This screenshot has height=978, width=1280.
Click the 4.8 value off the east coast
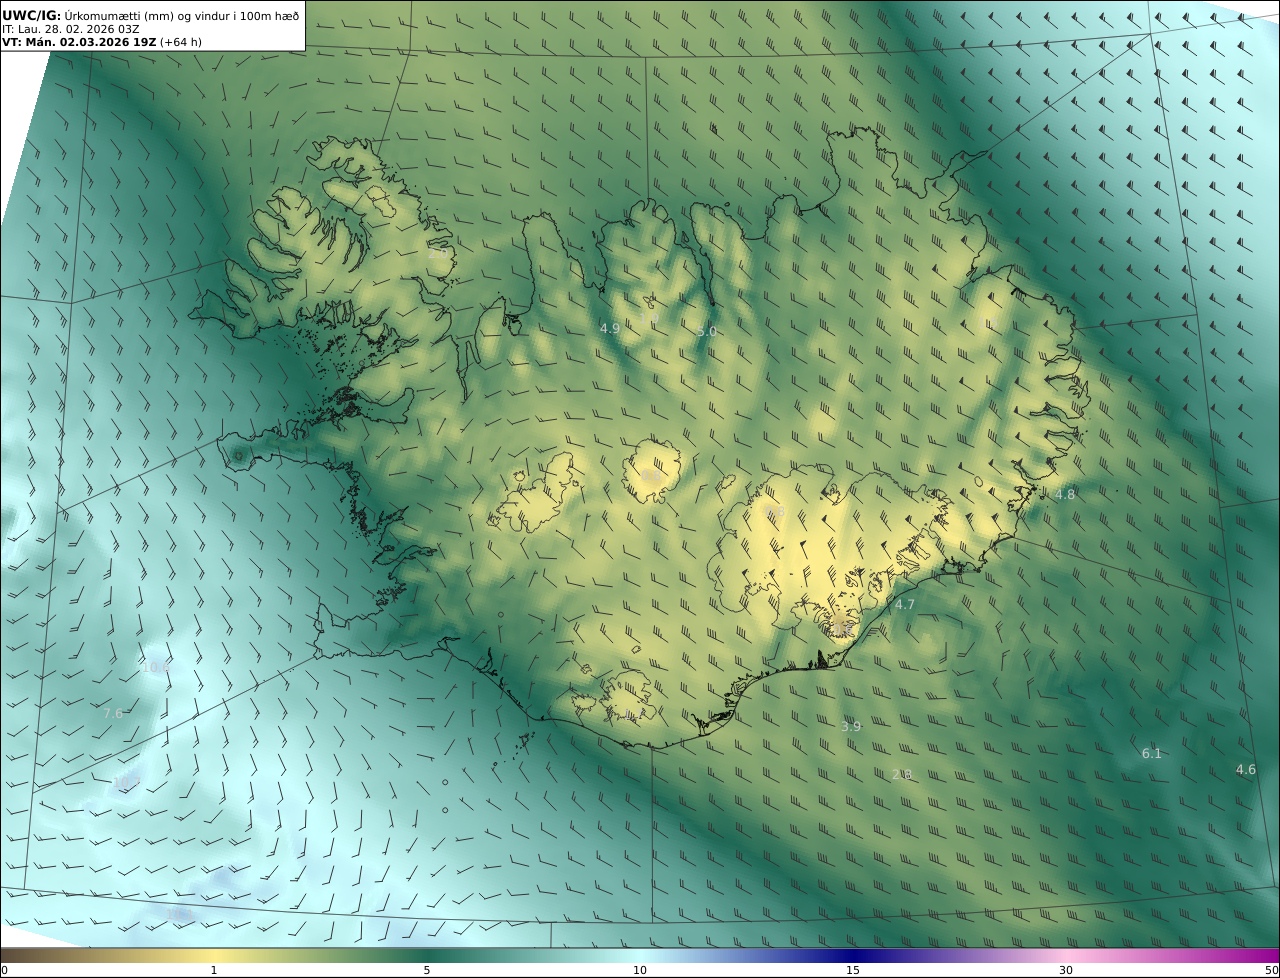coord(1066,494)
